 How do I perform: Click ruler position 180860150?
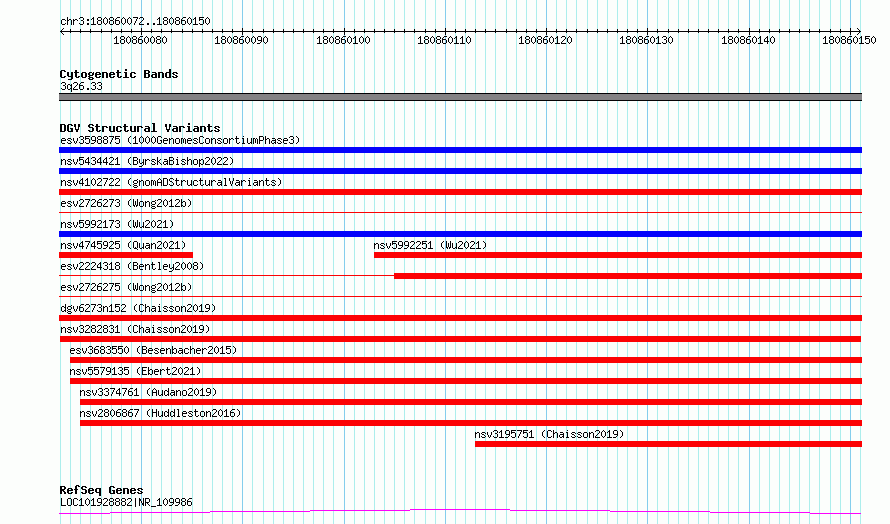(849, 40)
